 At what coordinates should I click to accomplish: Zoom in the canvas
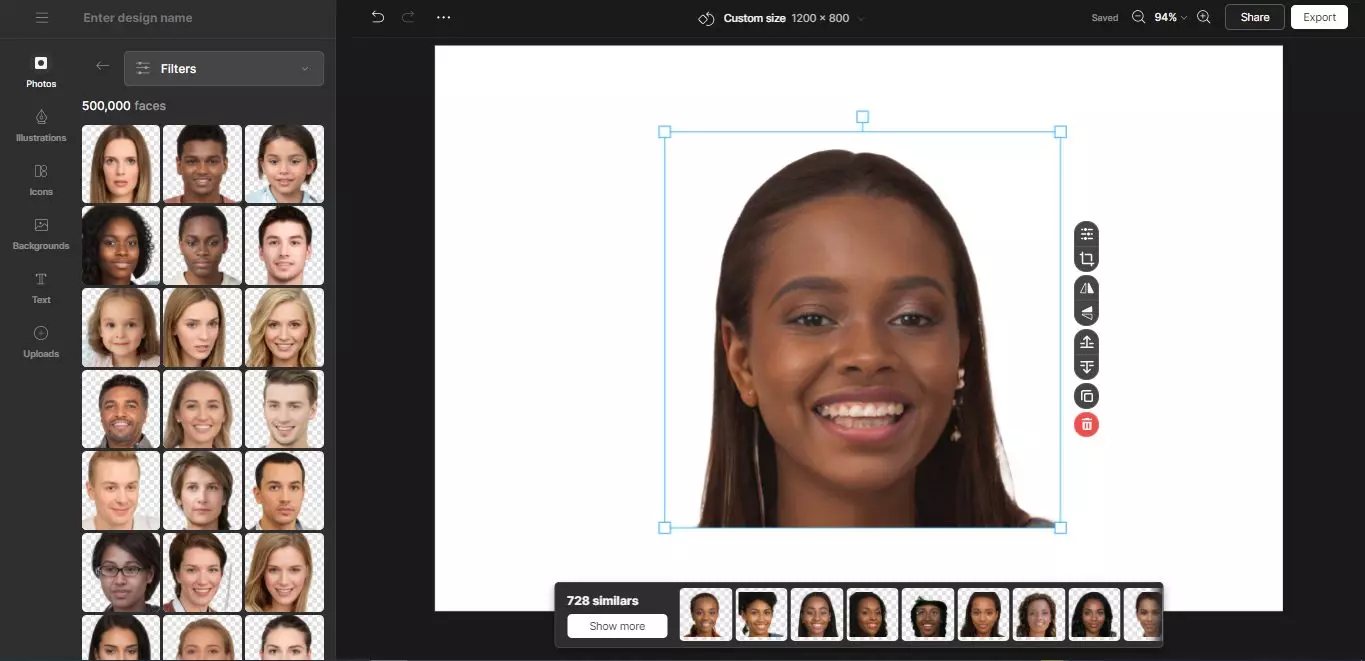click(x=1204, y=17)
